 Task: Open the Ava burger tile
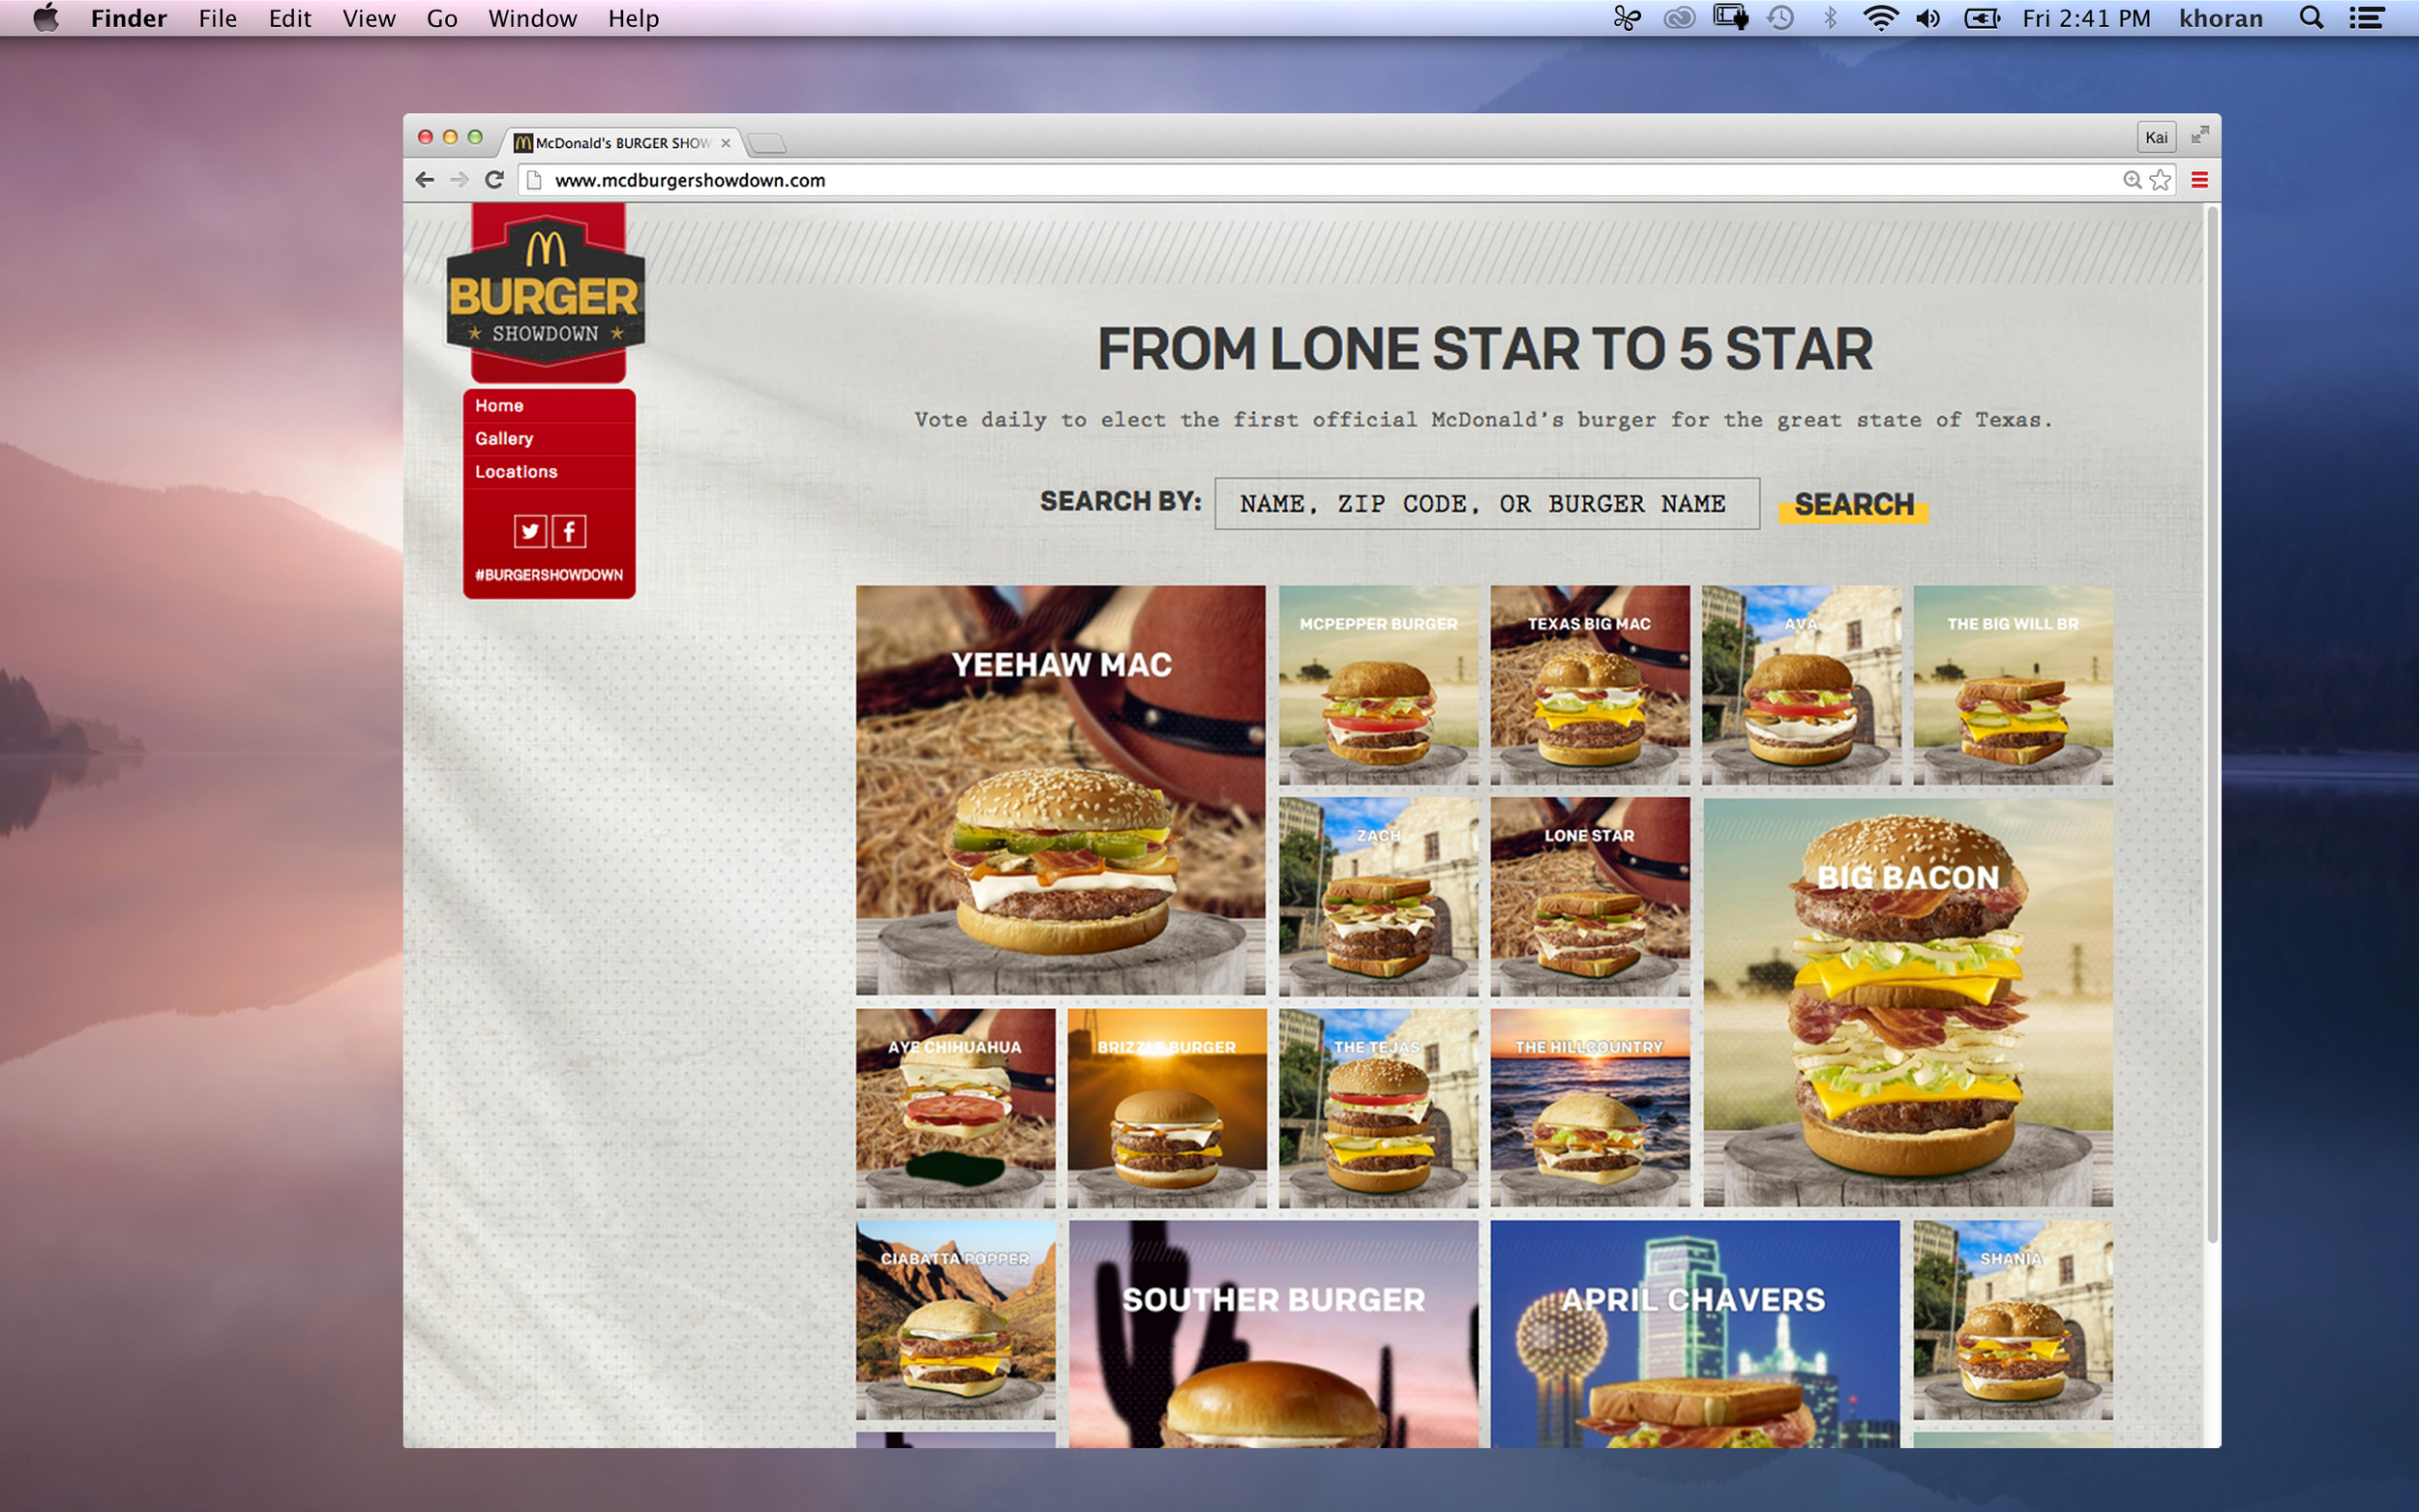point(1801,685)
